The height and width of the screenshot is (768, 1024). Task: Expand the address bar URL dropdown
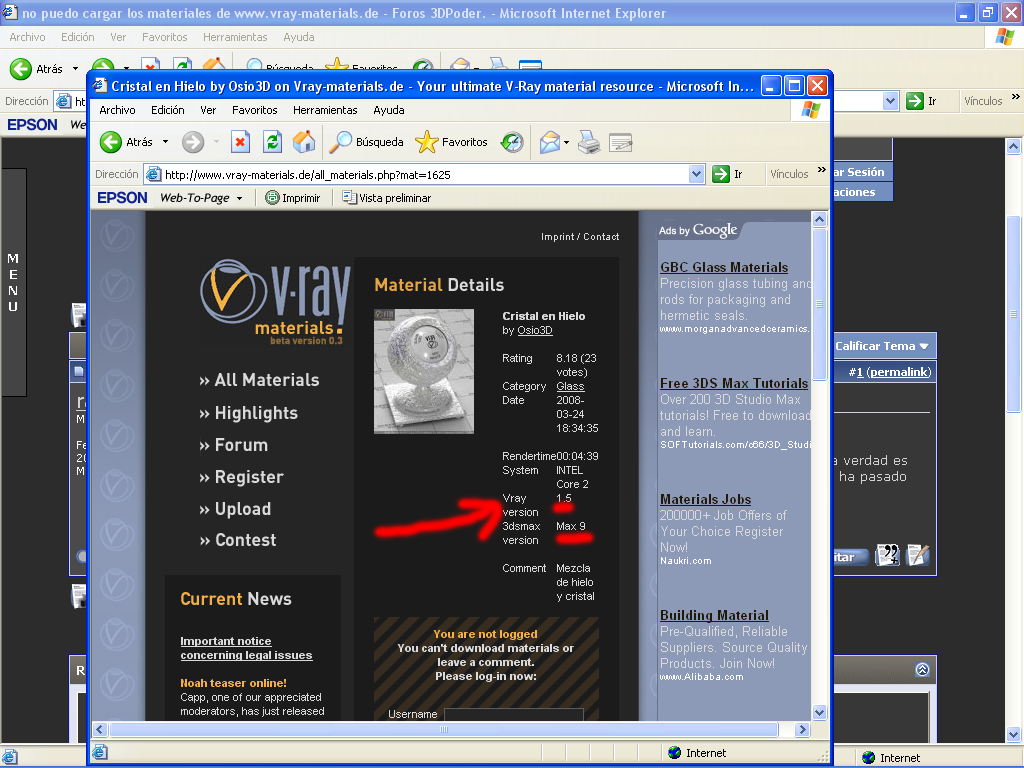coord(696,174)
